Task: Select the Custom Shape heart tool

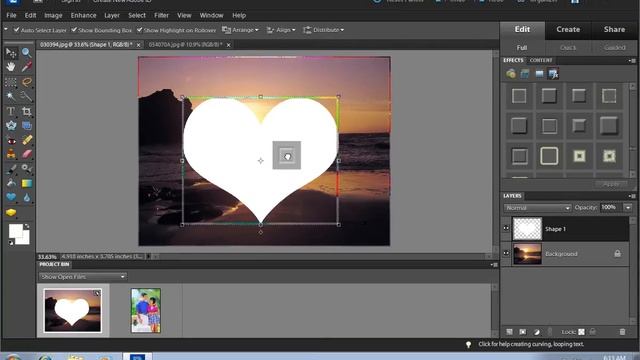Action: click(11, 198)
